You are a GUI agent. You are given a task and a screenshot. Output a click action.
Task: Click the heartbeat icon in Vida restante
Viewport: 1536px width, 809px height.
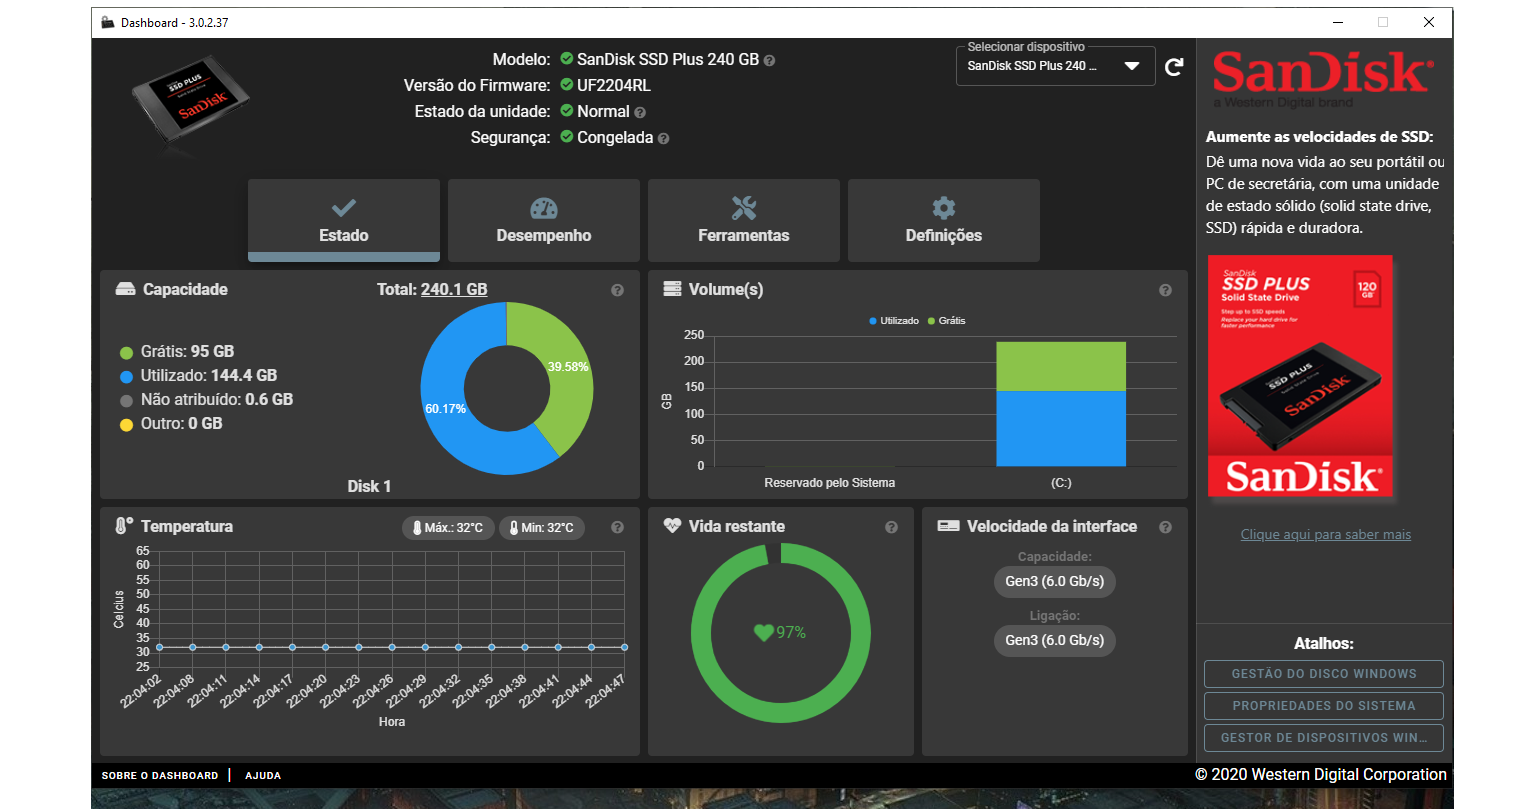[673, 526]
